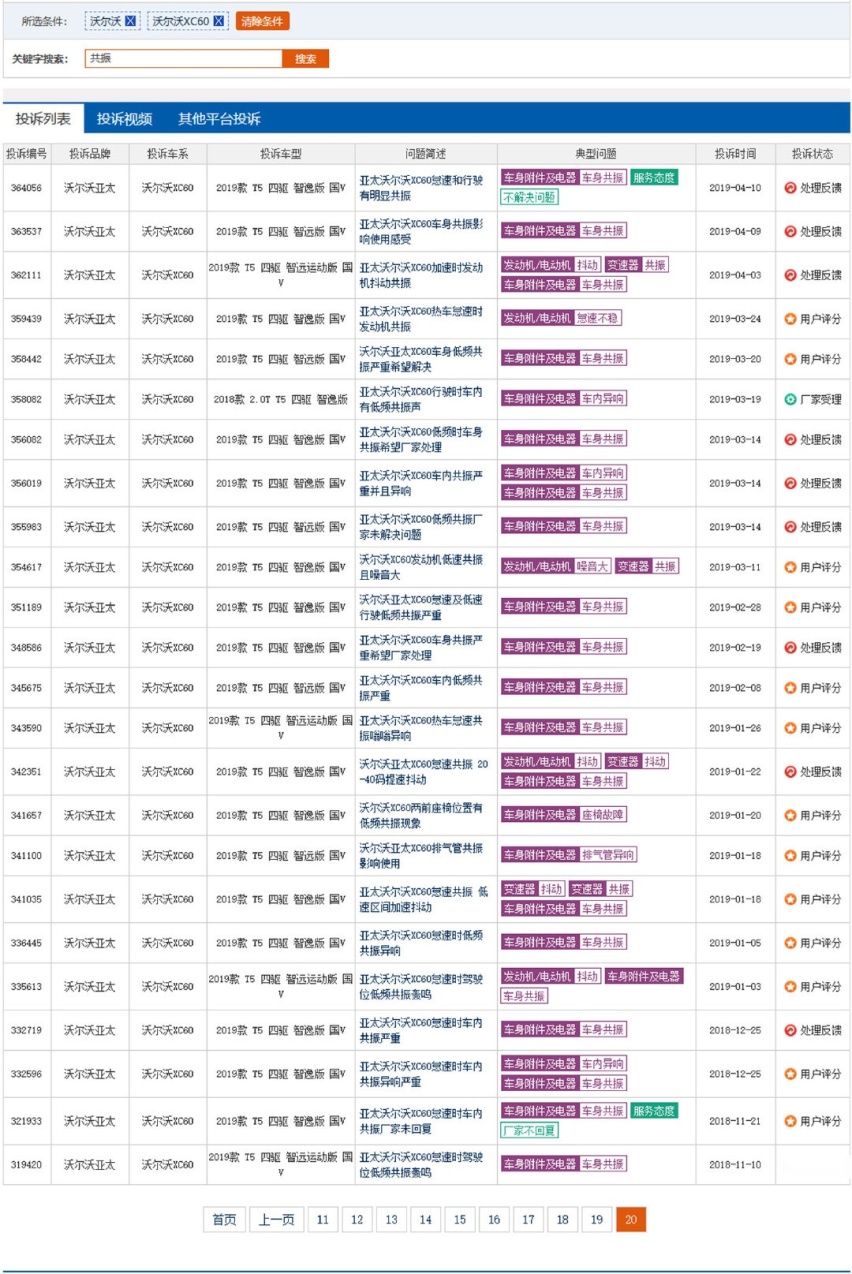Jump to page 14
852x1274 pixels.
point(425,1219)
